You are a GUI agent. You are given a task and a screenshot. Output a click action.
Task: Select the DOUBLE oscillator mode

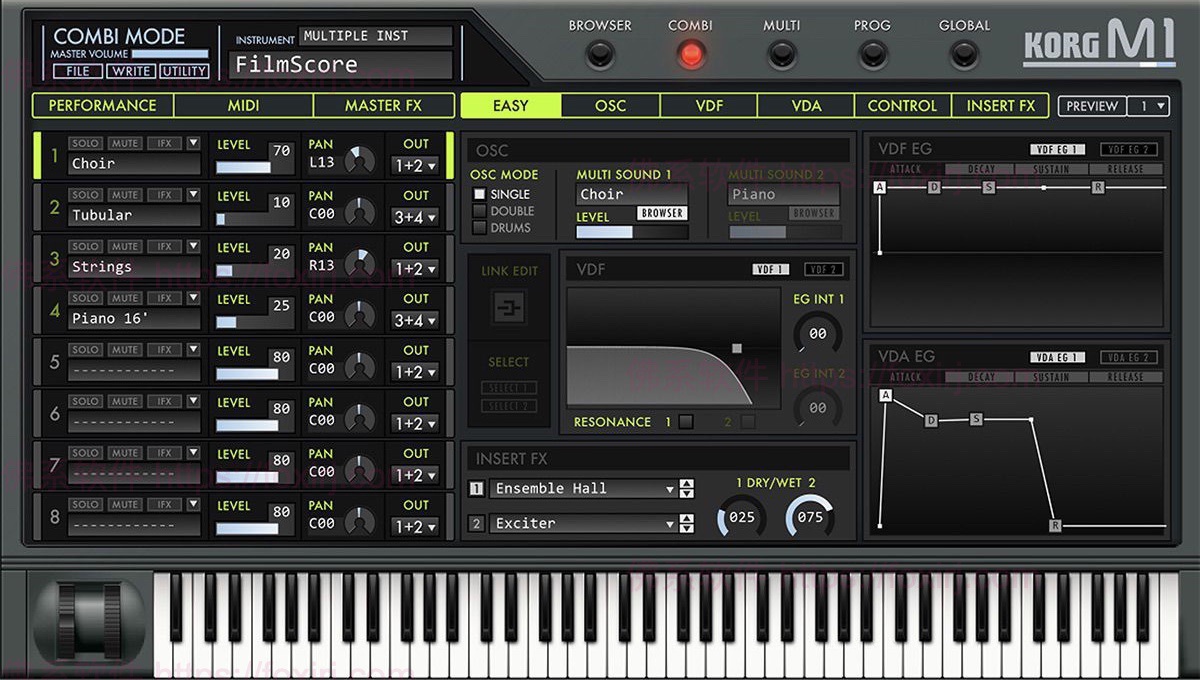click(x=479, y=211)
